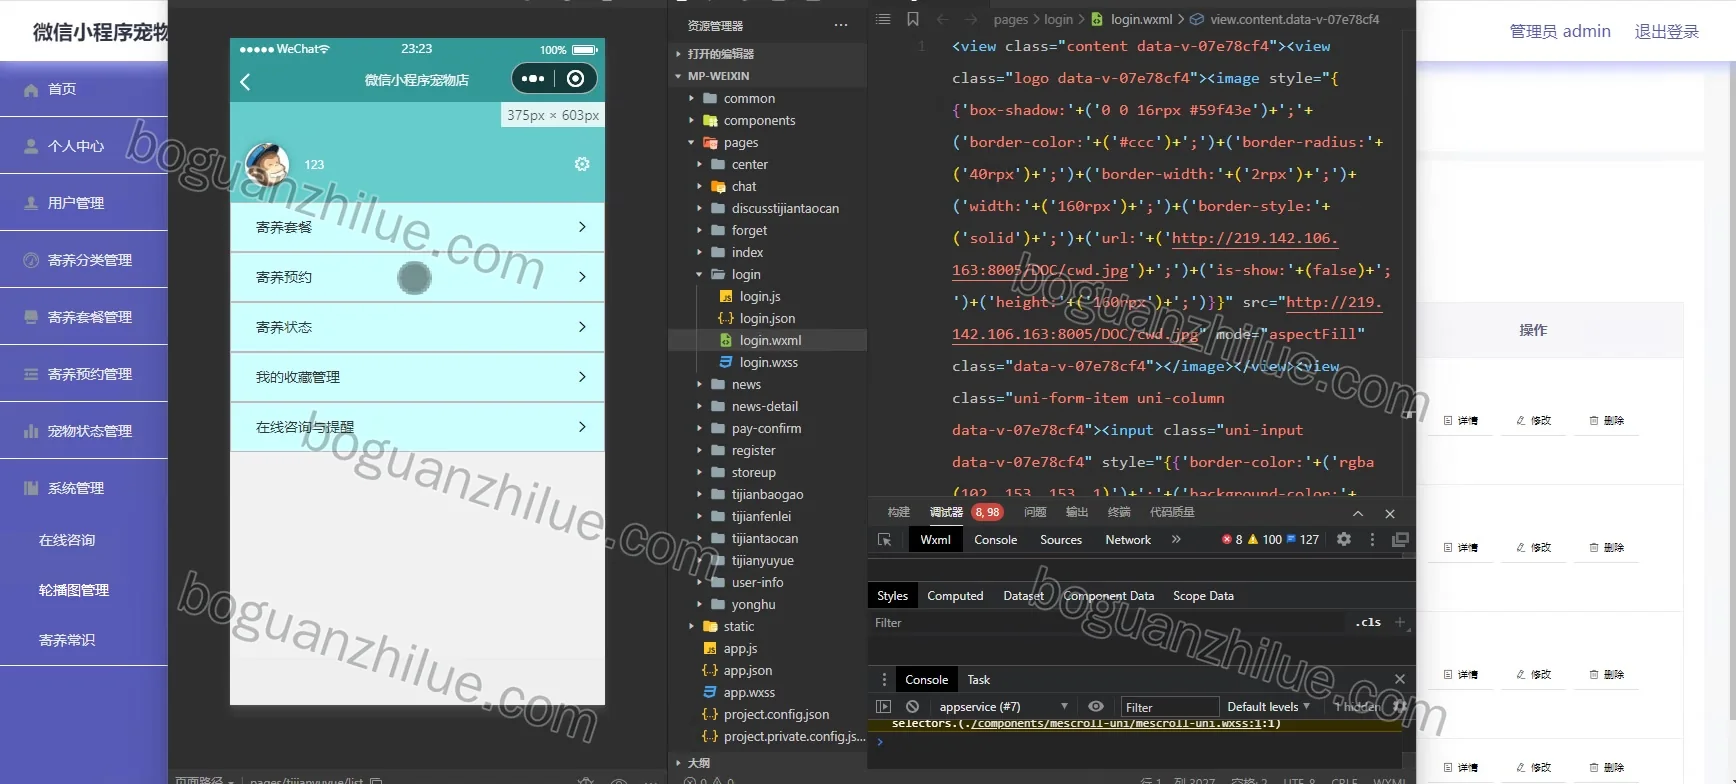Screen dimensions: 1736x784
Task: Open the 寄养套餐 list item
Action: point(417,227)
